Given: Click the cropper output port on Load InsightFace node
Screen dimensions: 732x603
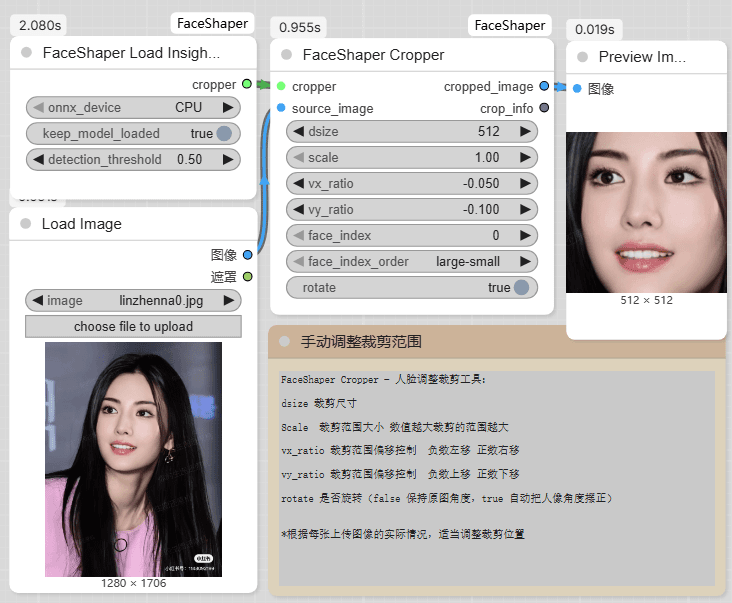Looking at the screenshot, I should click(247, 84).
